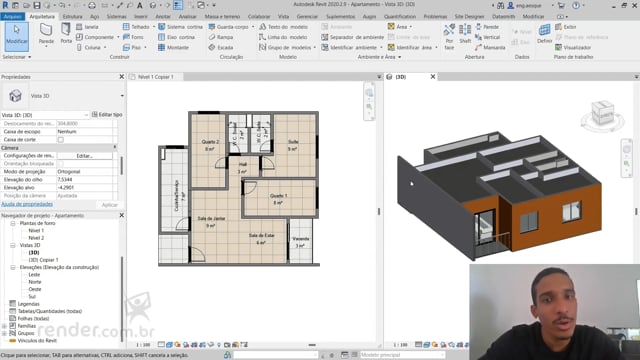Select the Porta door tool
The width and height of the screenshot is (640, 360).
(x=66, y=33)
